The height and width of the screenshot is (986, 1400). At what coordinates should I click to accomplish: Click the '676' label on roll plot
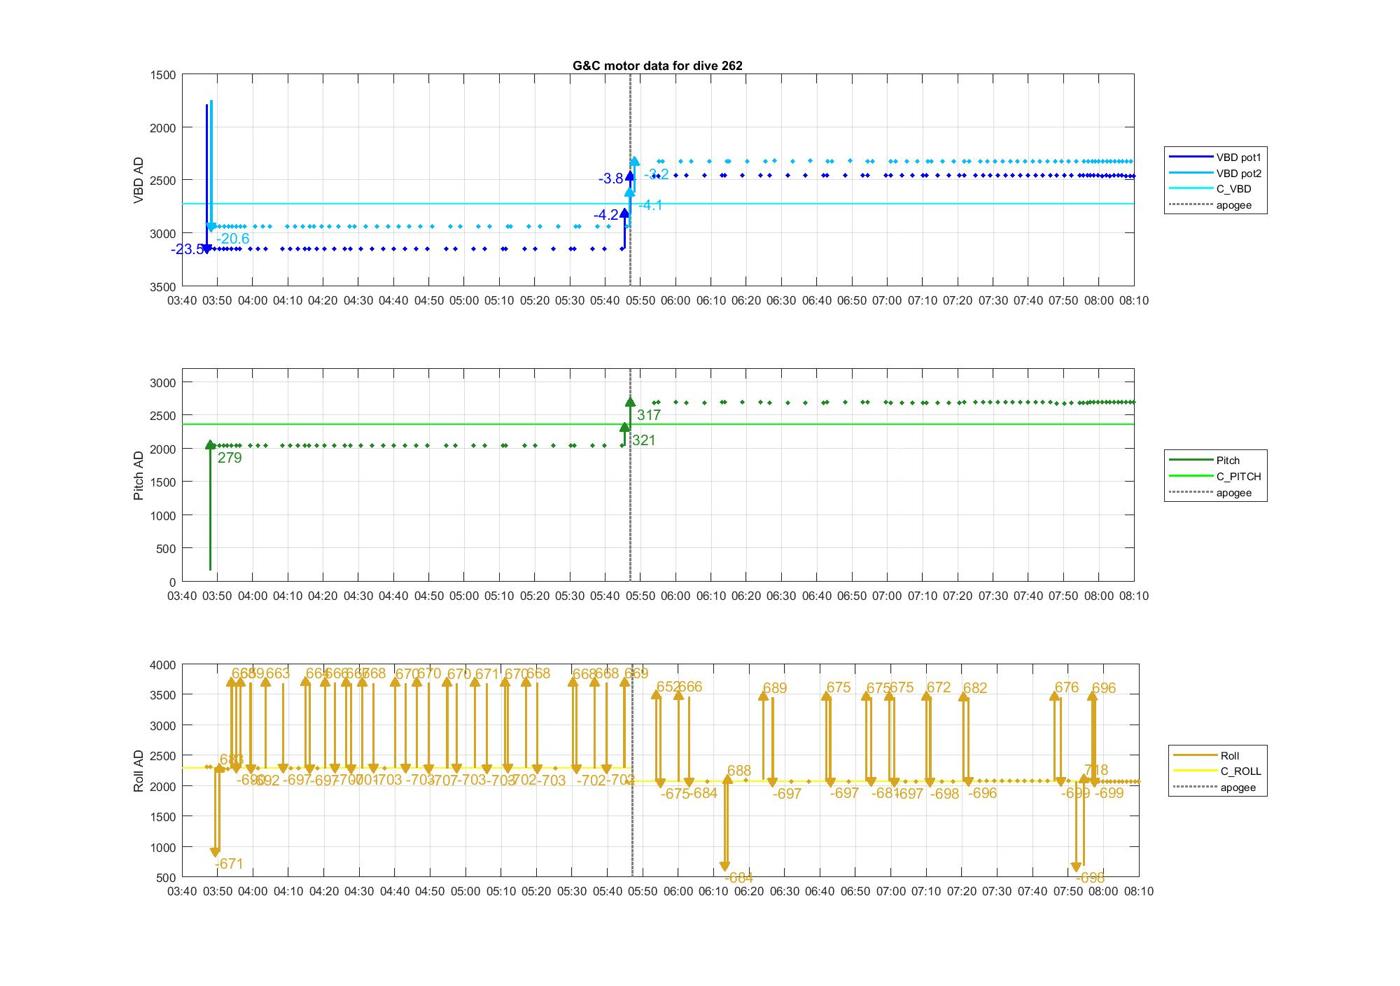point(1067,687)
